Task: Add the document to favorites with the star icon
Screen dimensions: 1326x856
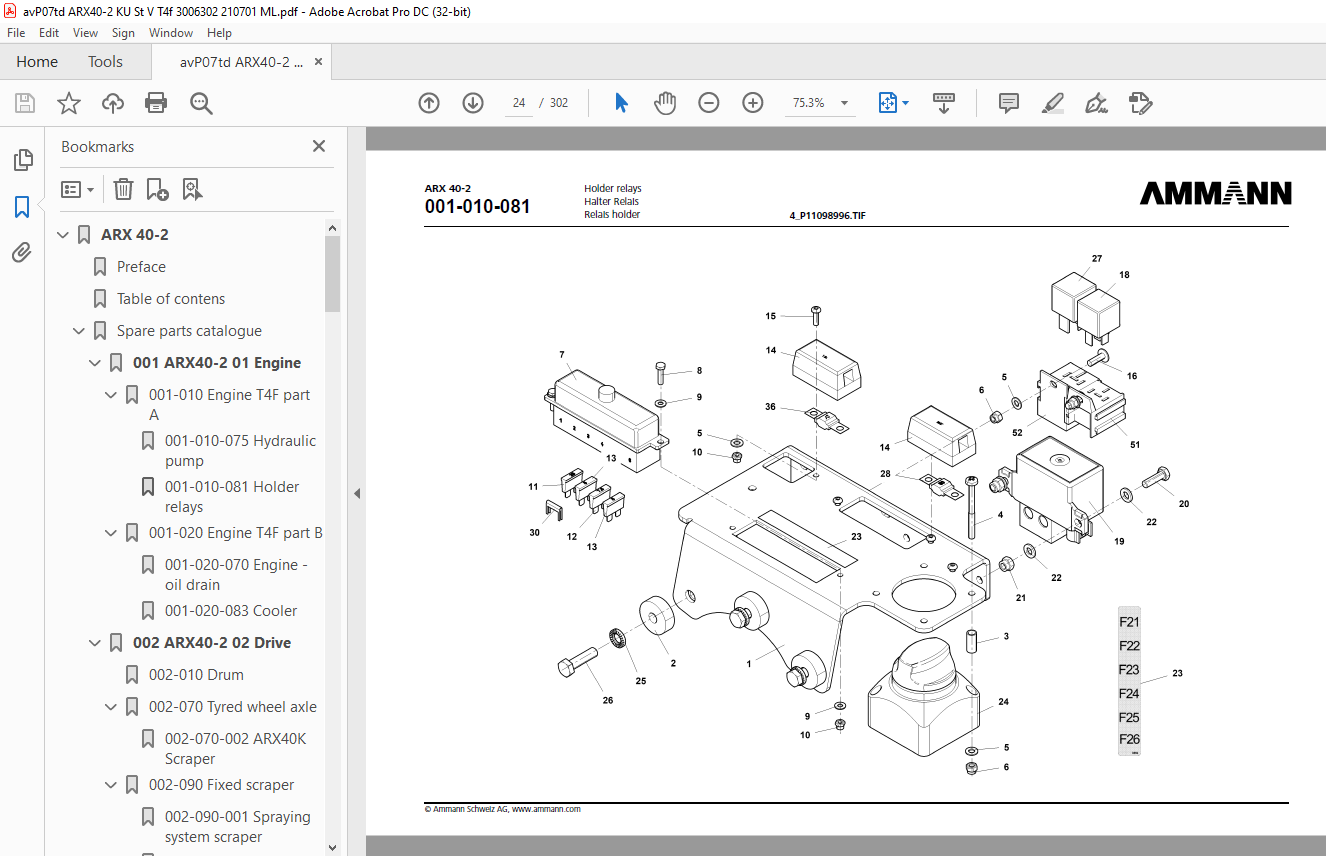Action: pos(69,103)
